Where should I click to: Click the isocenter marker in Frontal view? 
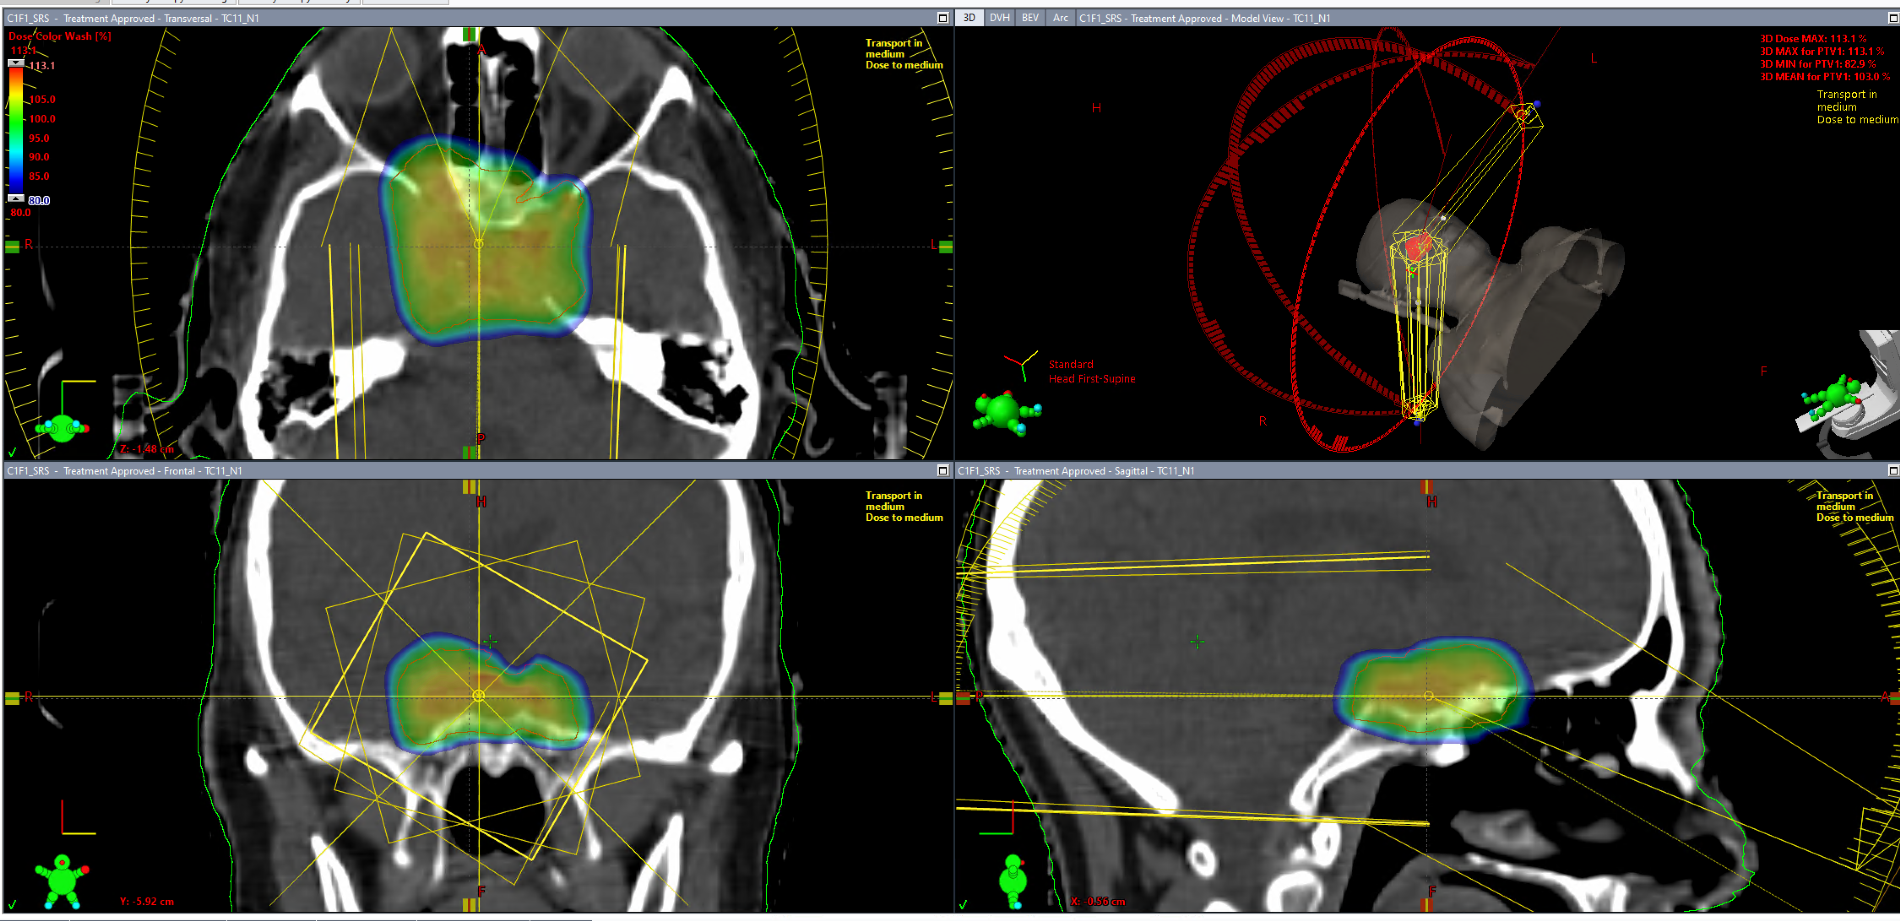478,695
